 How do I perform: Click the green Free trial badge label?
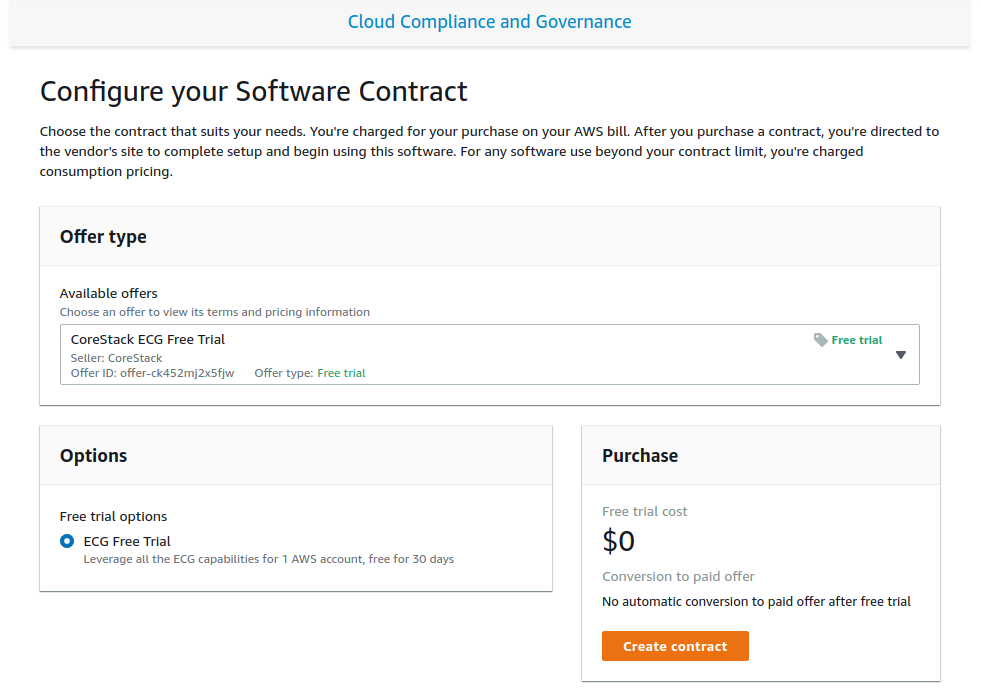856,340
